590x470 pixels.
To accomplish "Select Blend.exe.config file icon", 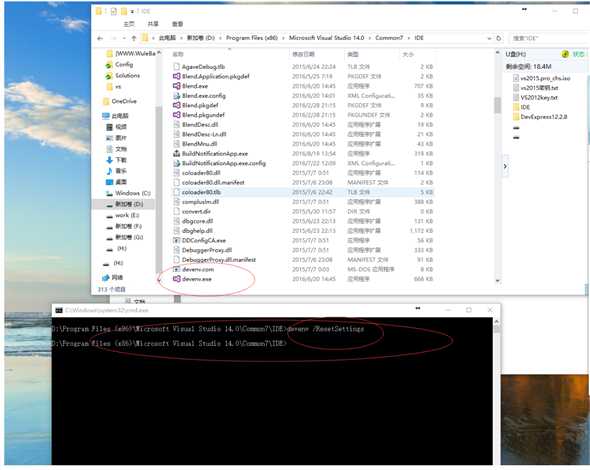I will (x=176, y=96).
